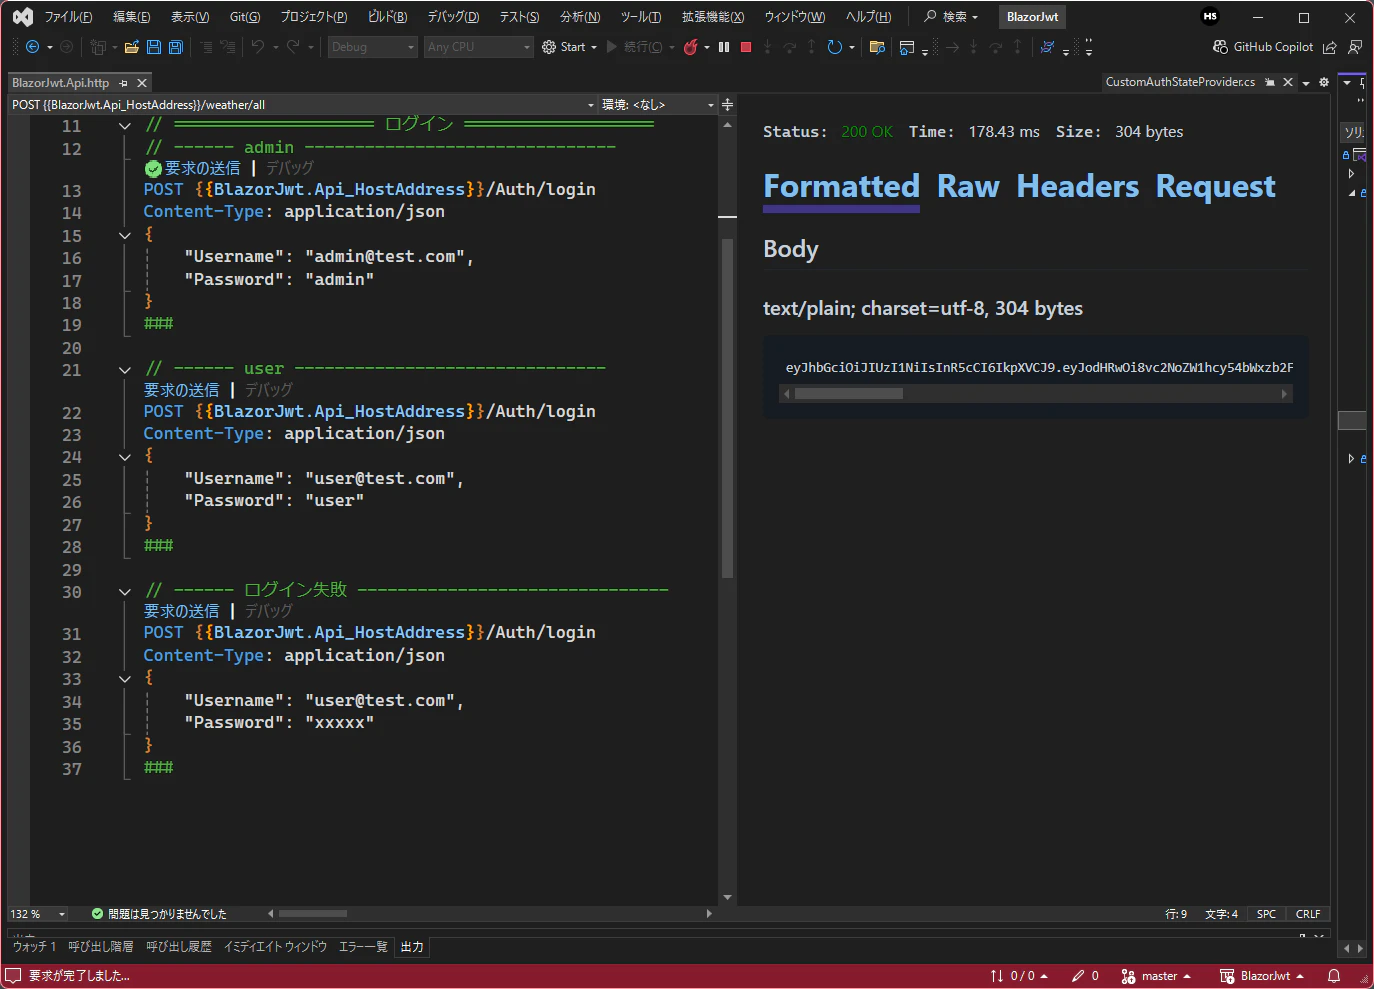
Task: Open GitHub Copilot from the toolbar
Action: click(x=1263, y=47)
